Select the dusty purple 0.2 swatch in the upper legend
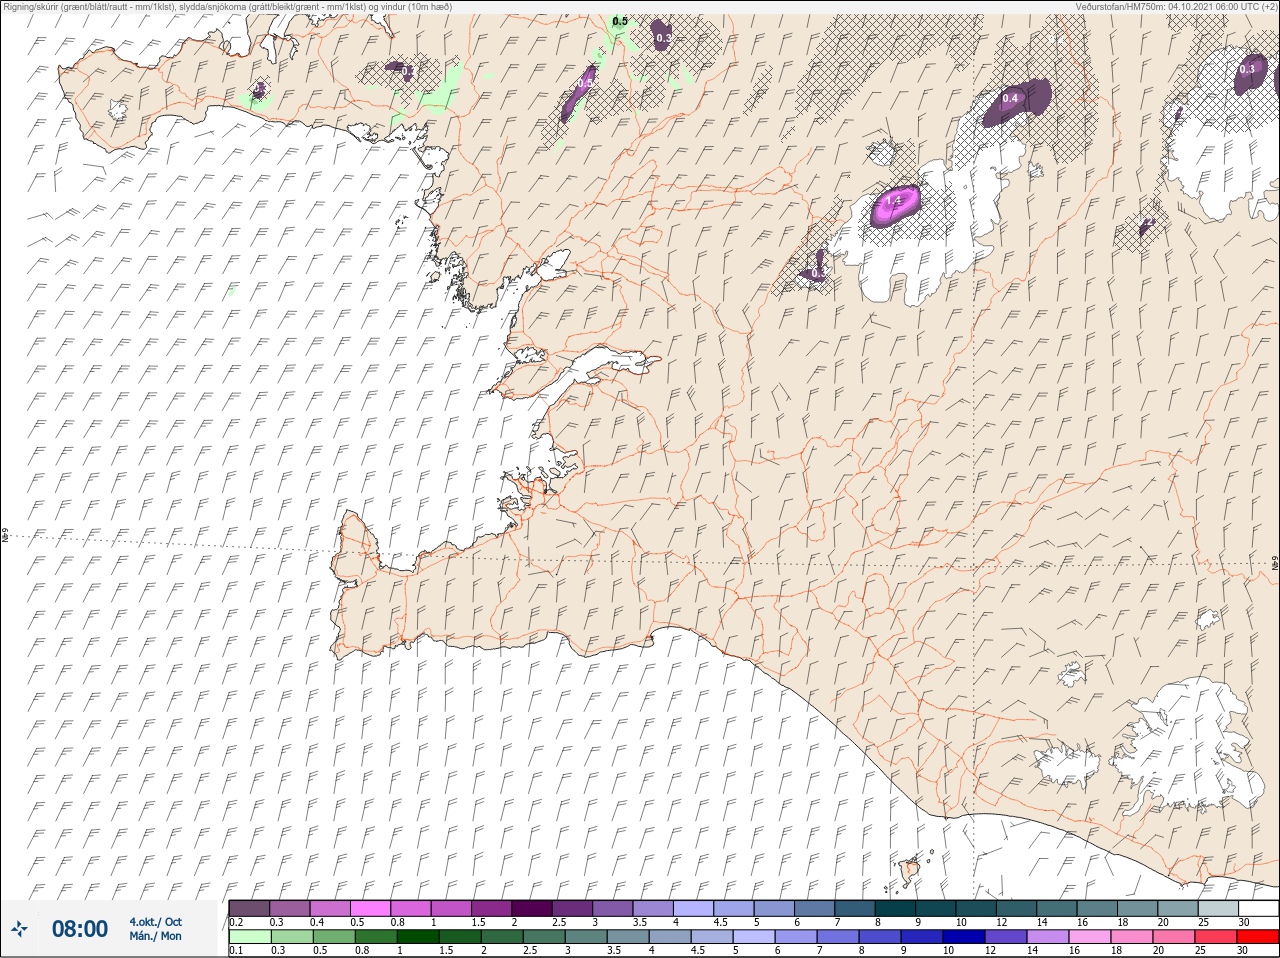 pyautogui.click(x=250, y=908)
